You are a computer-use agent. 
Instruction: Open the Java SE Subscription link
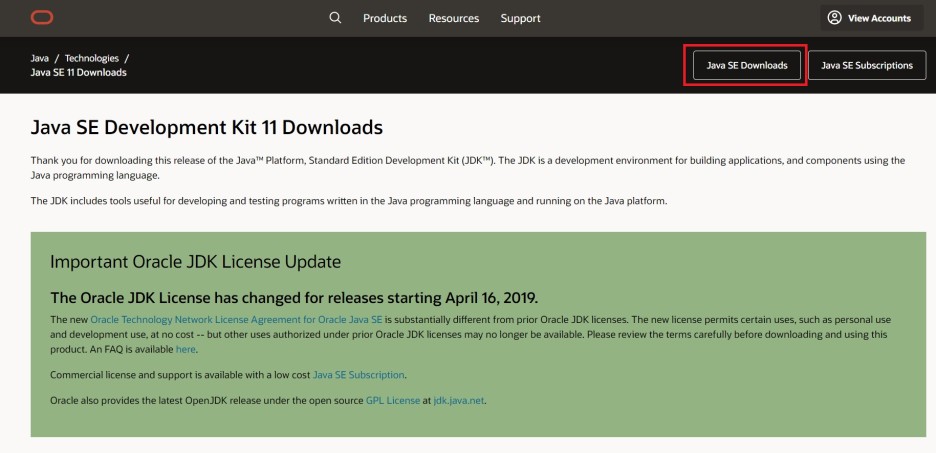coord(359,375)
